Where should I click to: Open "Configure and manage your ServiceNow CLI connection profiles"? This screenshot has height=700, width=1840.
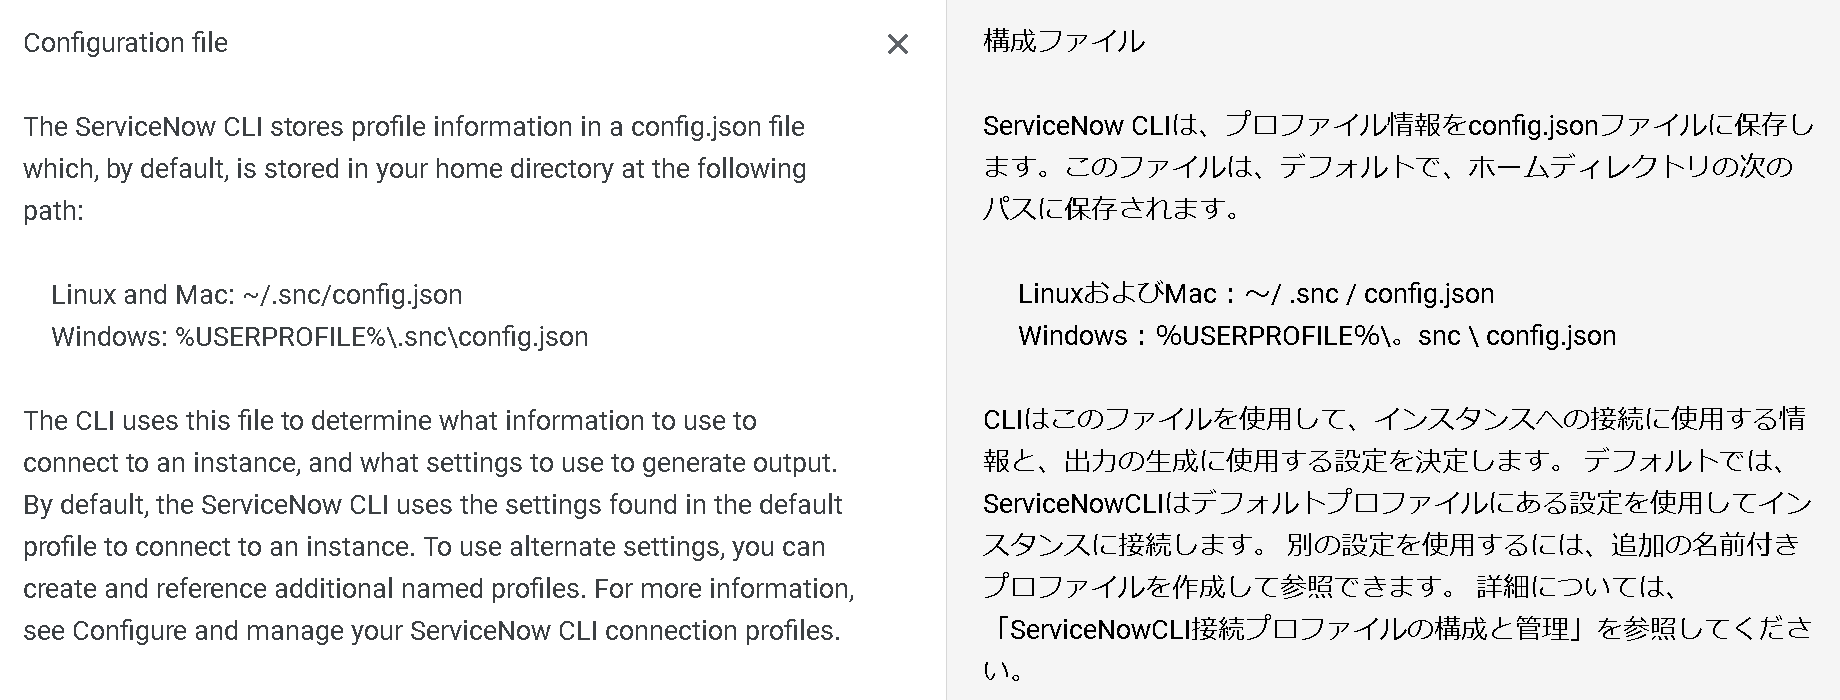(455, 631)
